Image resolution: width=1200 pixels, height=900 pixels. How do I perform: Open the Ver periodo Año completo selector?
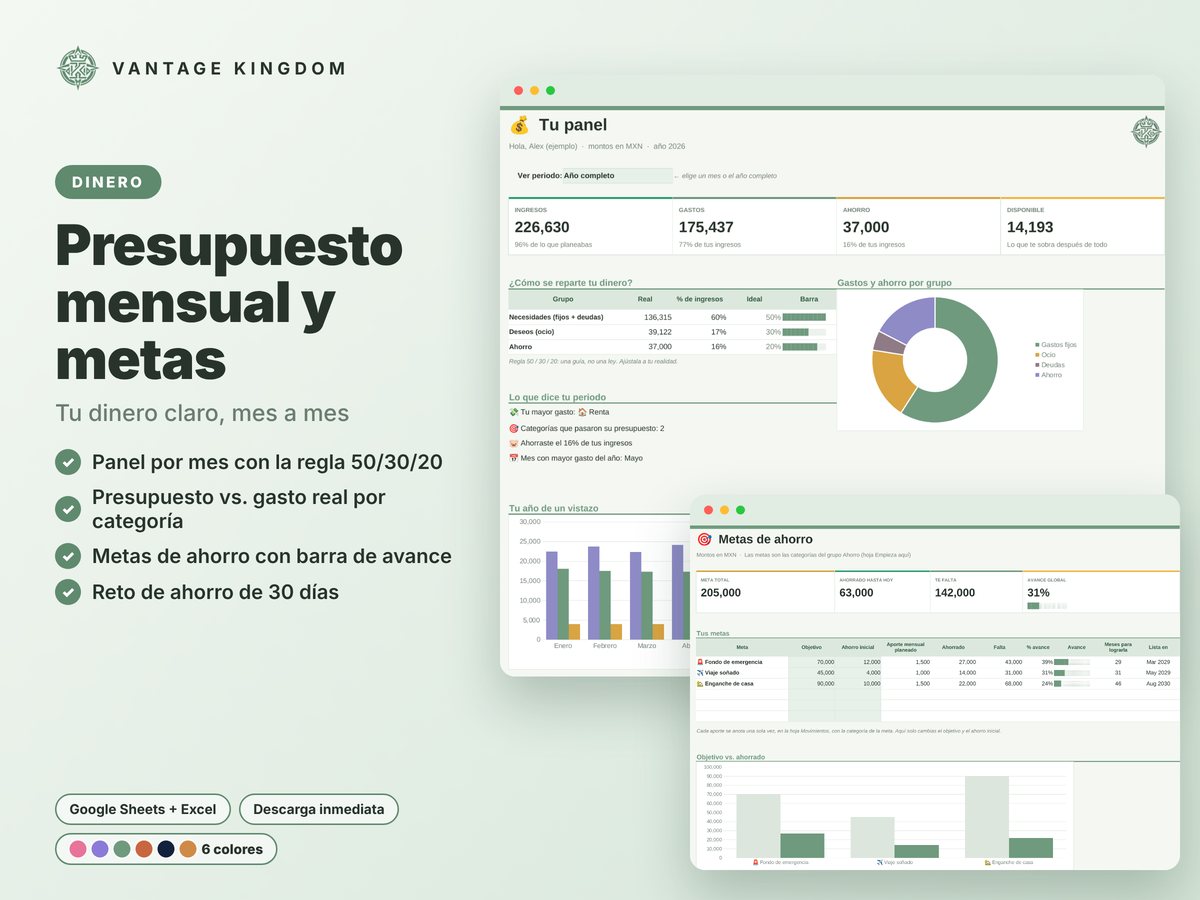pos(617,176)
